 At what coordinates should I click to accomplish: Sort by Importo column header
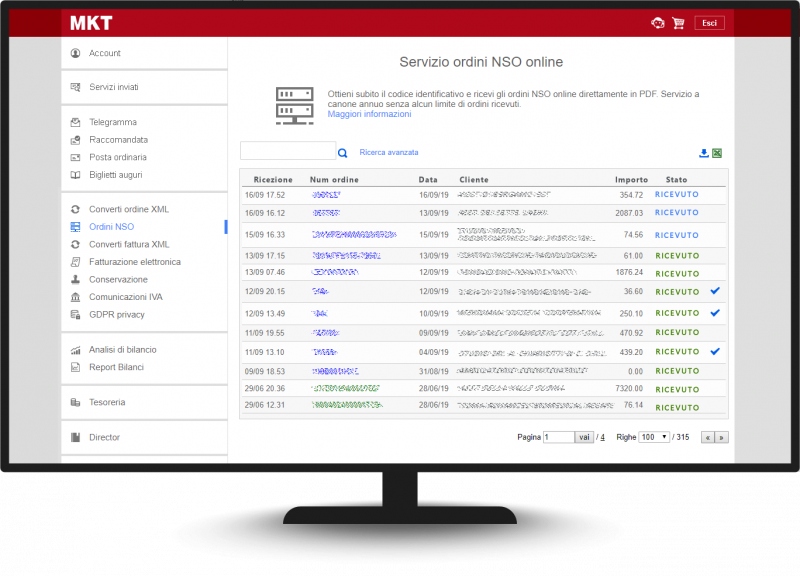click(631, 180)
